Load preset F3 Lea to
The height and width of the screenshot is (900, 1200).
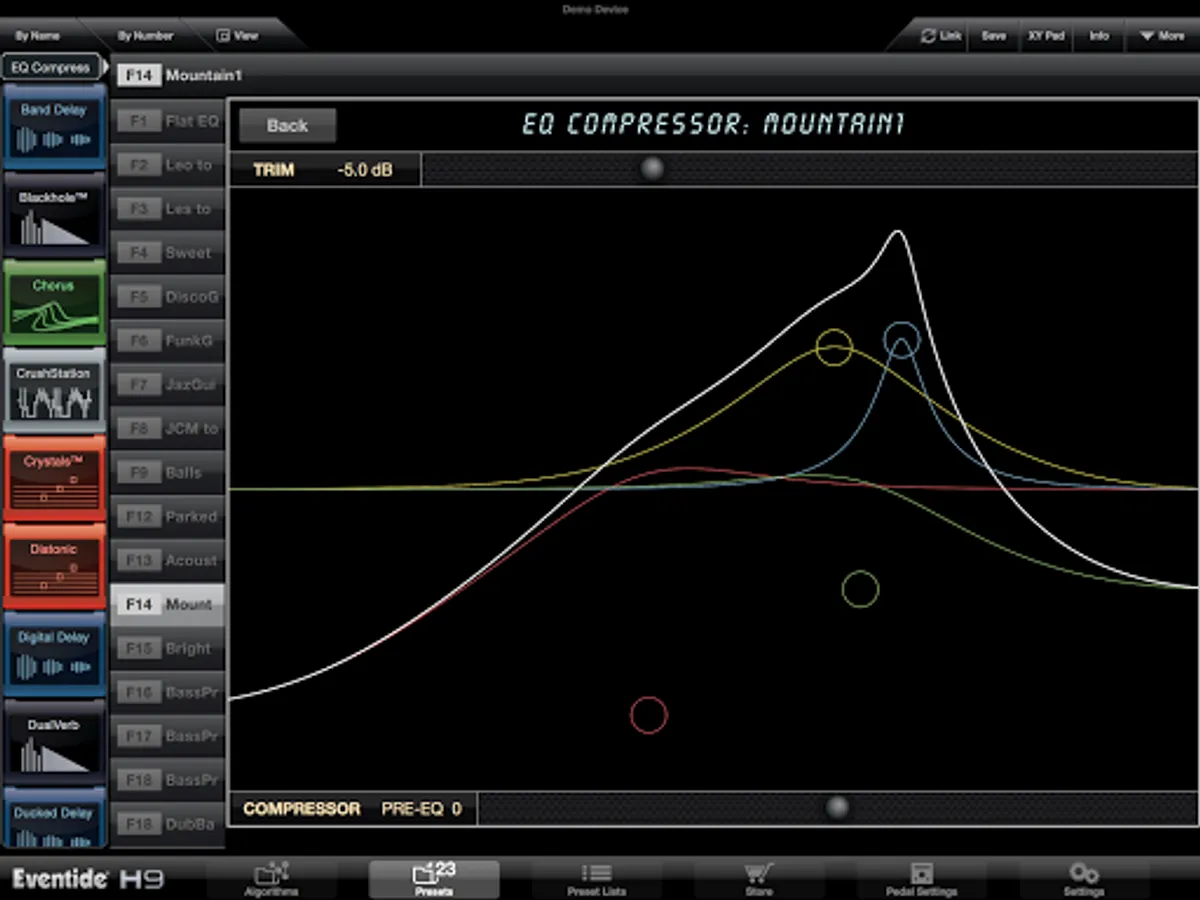point(168,209)
